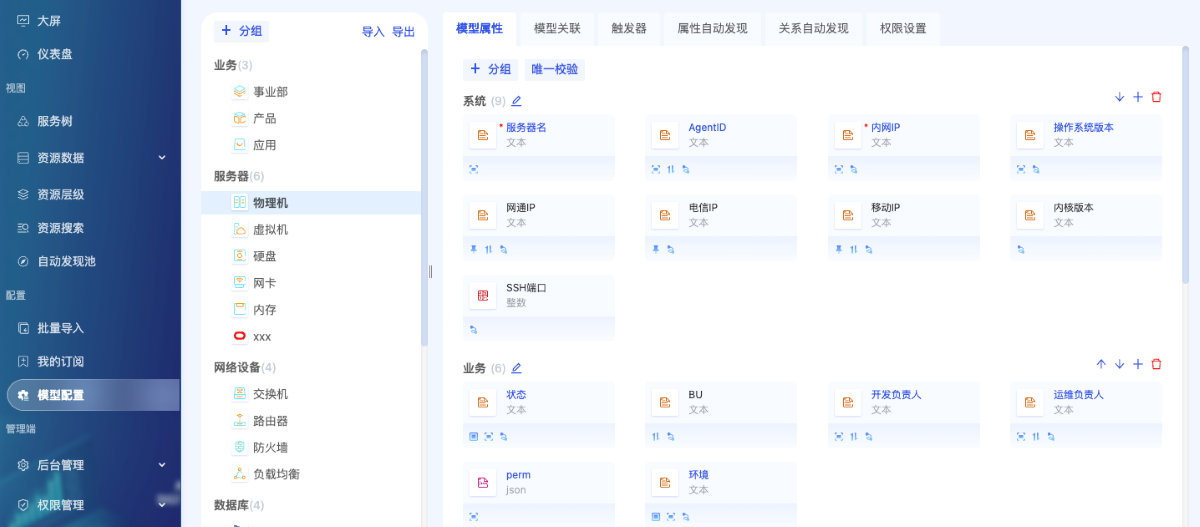Switch to the 触发器 tab
This screenshot has height=527, width=1200.
click(630, 29)
